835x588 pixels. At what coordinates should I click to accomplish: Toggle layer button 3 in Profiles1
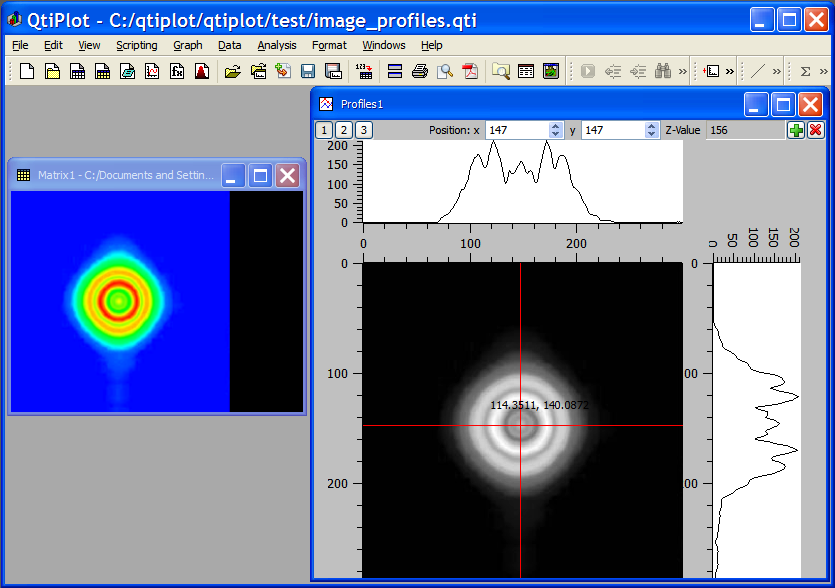point(364,130)
